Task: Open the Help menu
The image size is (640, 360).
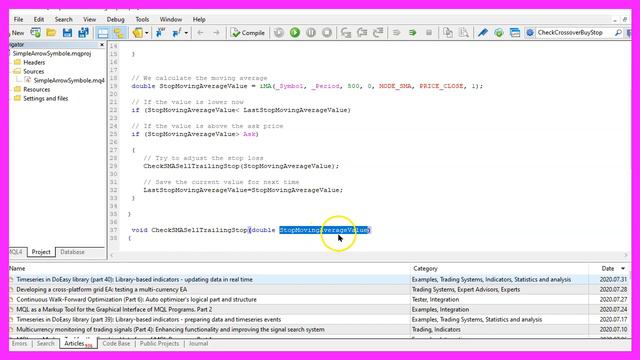Action: click(x=199, y=19)
